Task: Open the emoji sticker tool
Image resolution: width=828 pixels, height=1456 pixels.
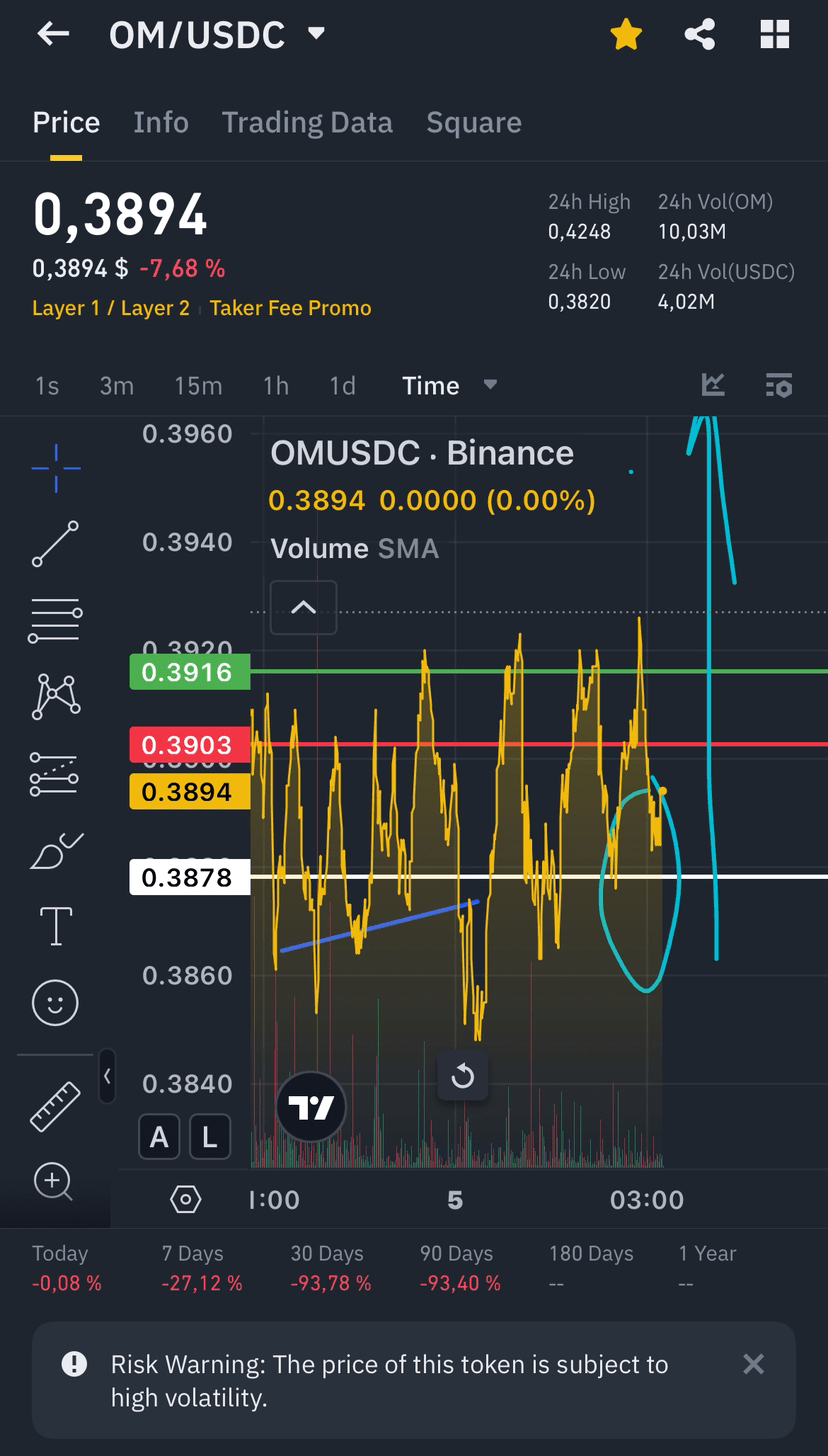Action: coord(55,1002)
